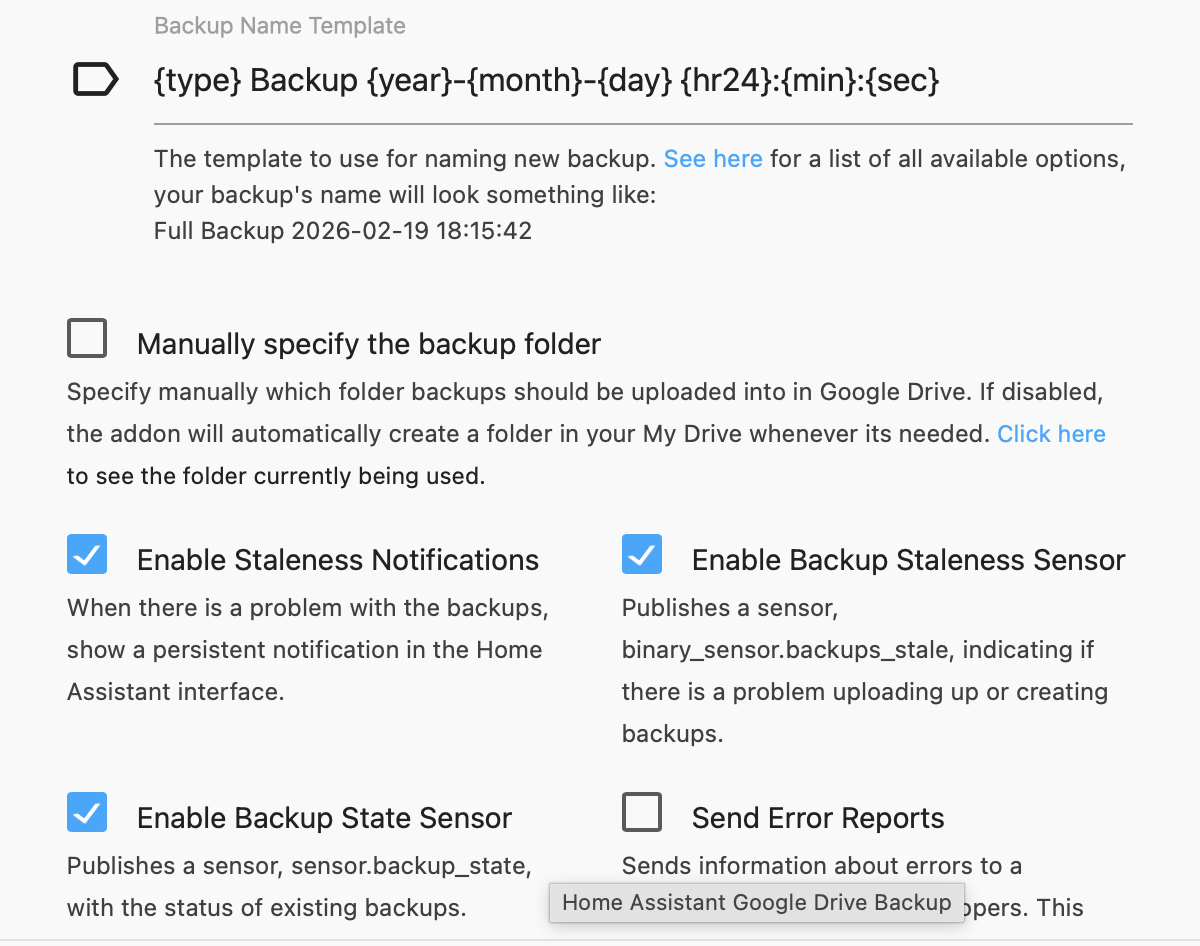Click the 'Send Error Reports' label text
This screenshot has height=946, width=1200.
coord(818,818)
